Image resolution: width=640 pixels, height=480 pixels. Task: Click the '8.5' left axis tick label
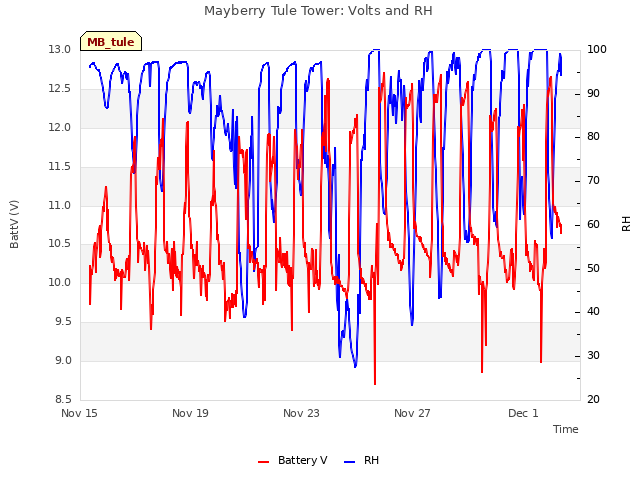[x=63, y=399]
